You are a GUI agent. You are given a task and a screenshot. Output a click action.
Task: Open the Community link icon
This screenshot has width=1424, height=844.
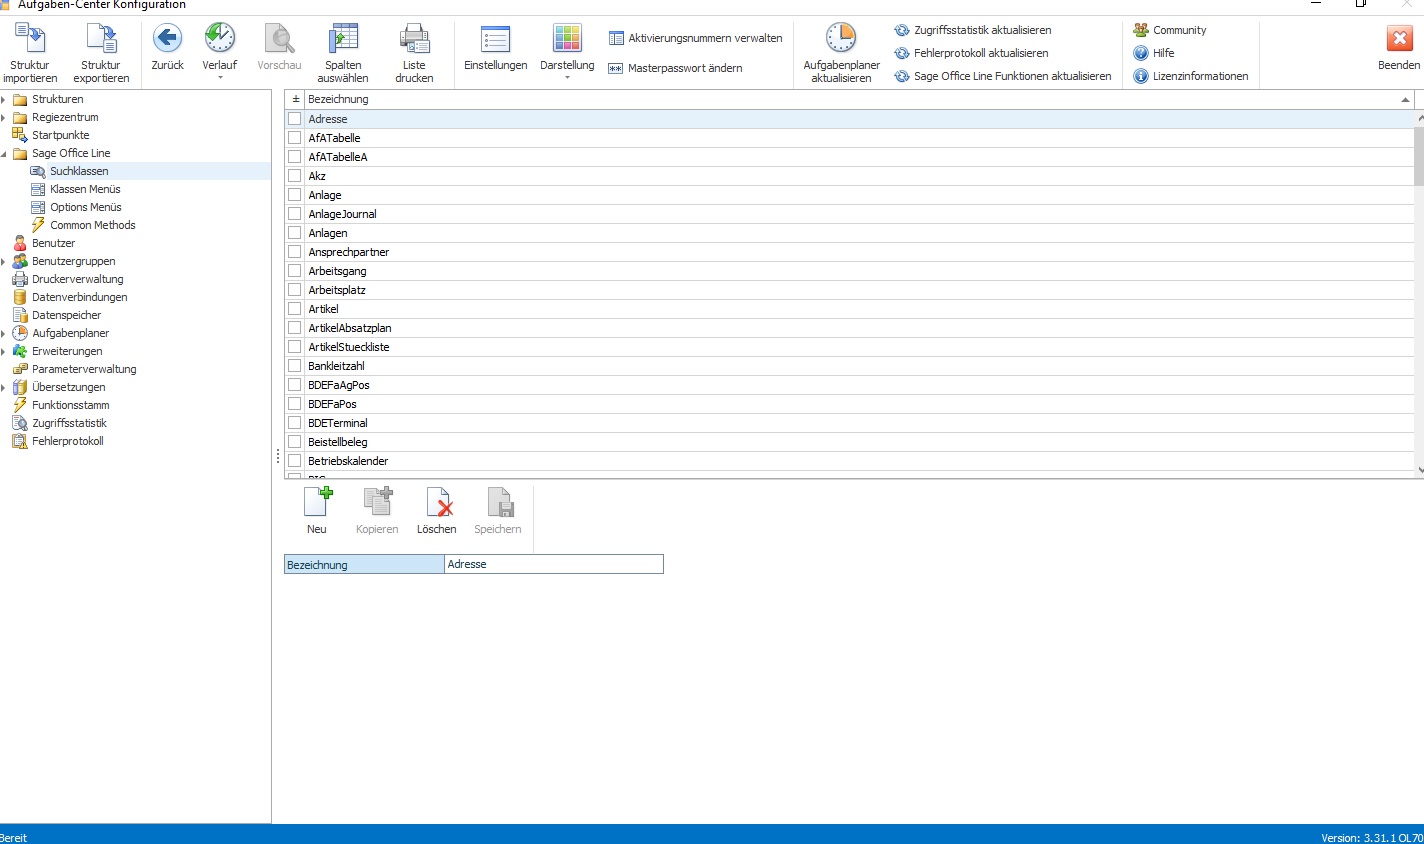coord(1141,30)
